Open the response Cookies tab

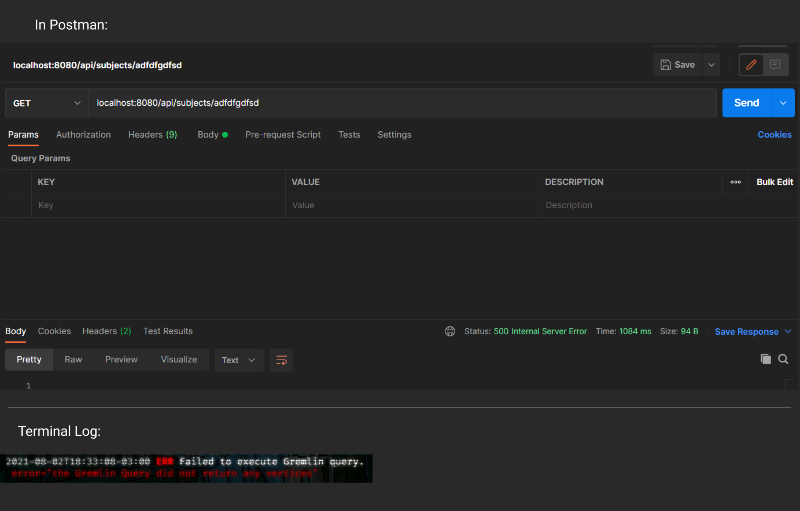(x=54, y=331)
